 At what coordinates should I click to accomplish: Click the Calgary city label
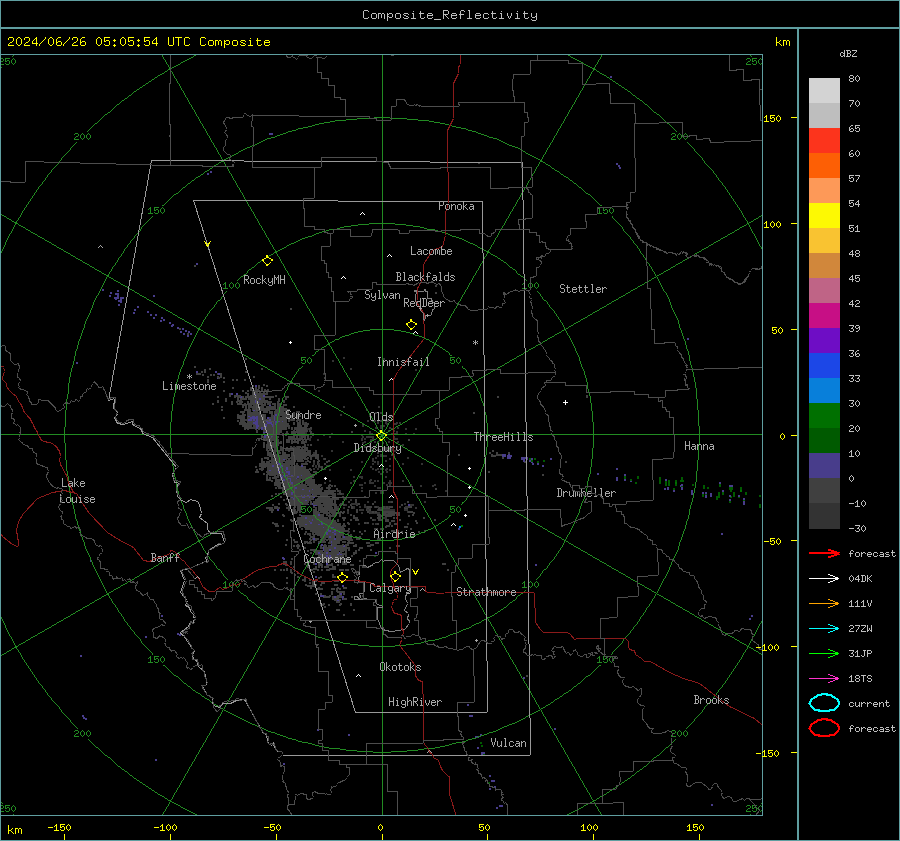click(390, 588)
